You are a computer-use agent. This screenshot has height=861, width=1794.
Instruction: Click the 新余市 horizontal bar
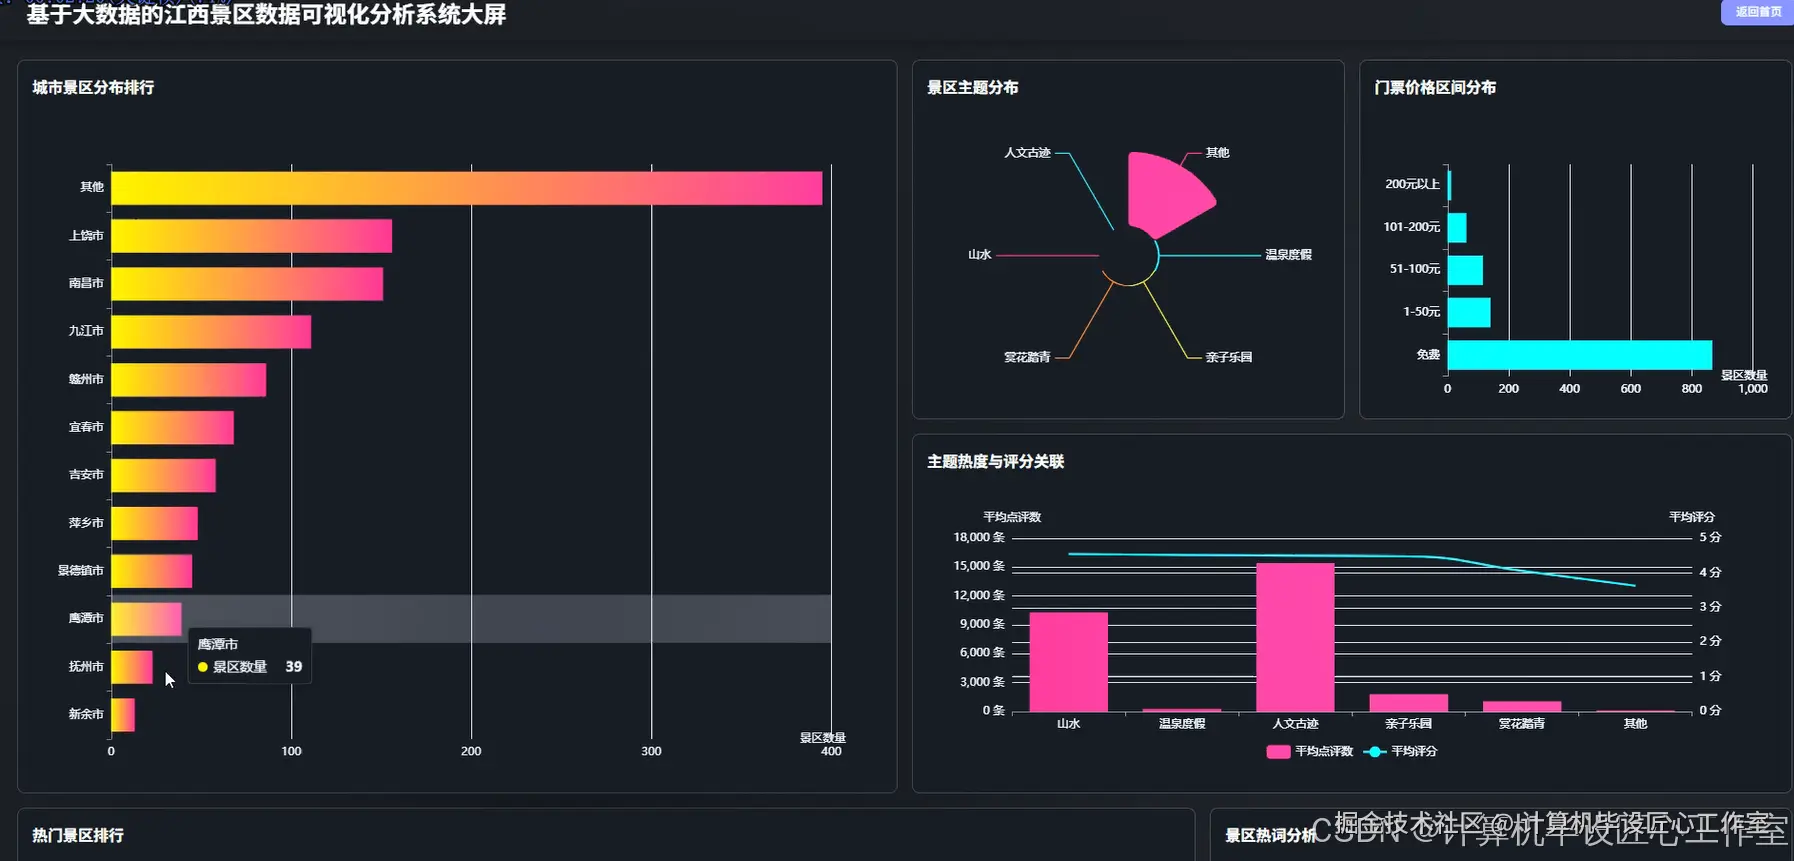pyautogui.click(x=123, y=715)
